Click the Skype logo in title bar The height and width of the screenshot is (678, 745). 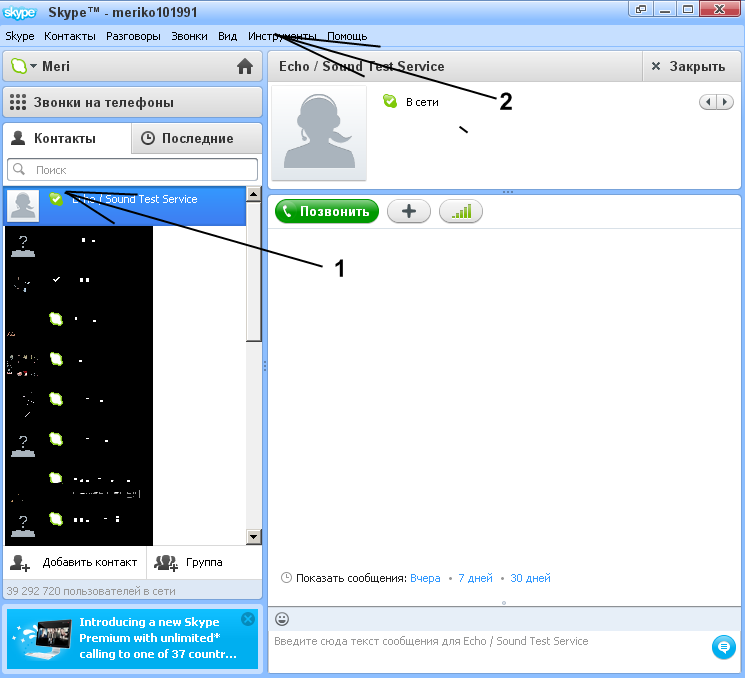point(19,12)
